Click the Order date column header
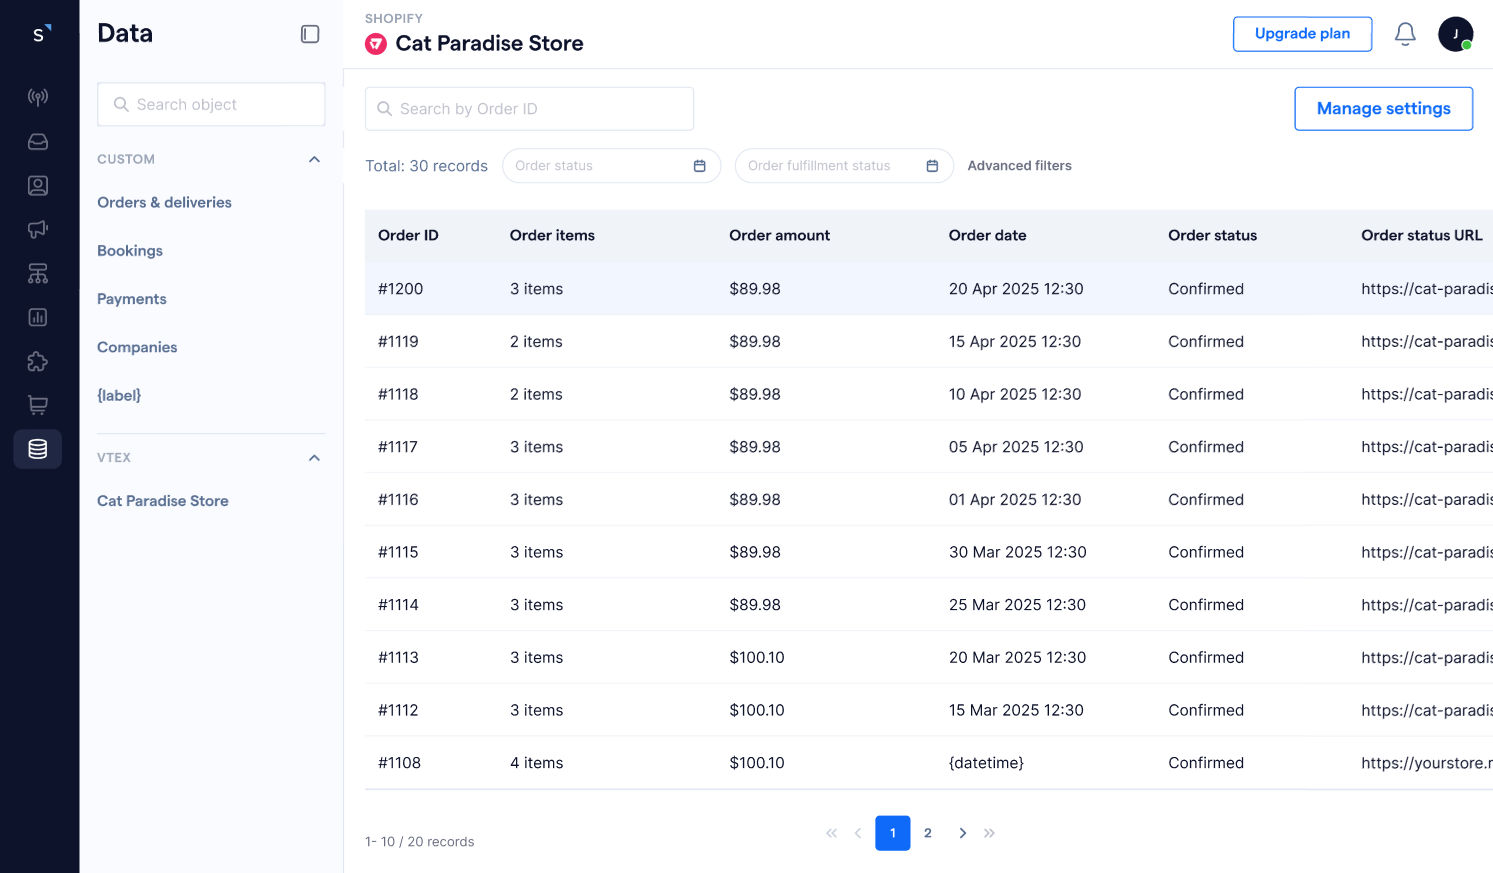Viewport: 1493px width, 873px height. point(987,235)
